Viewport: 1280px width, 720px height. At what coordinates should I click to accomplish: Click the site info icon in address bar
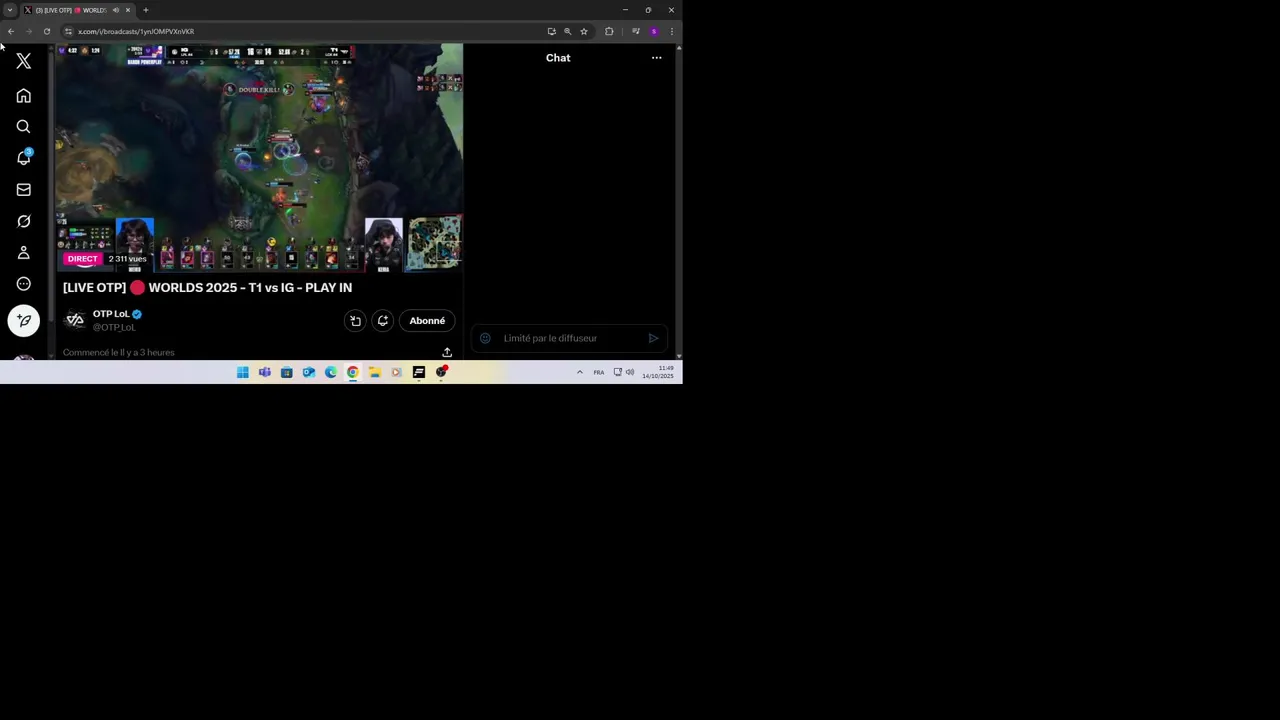(x=68, y=31)
